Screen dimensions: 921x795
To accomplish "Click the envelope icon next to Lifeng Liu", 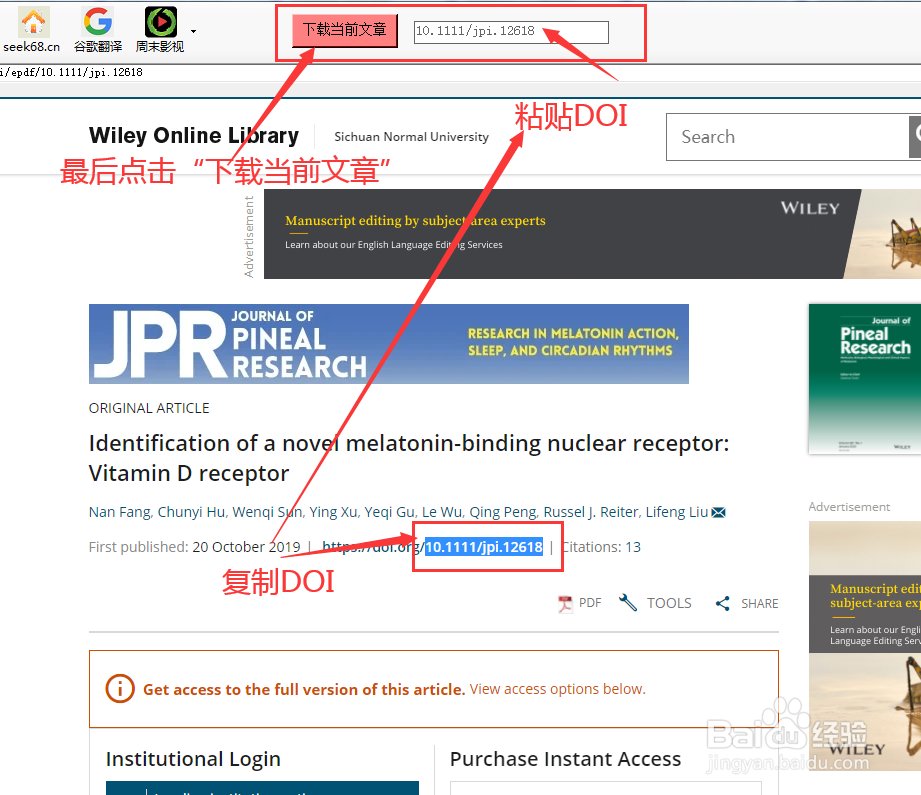I will pyautogui.click(x=718, y=511).
